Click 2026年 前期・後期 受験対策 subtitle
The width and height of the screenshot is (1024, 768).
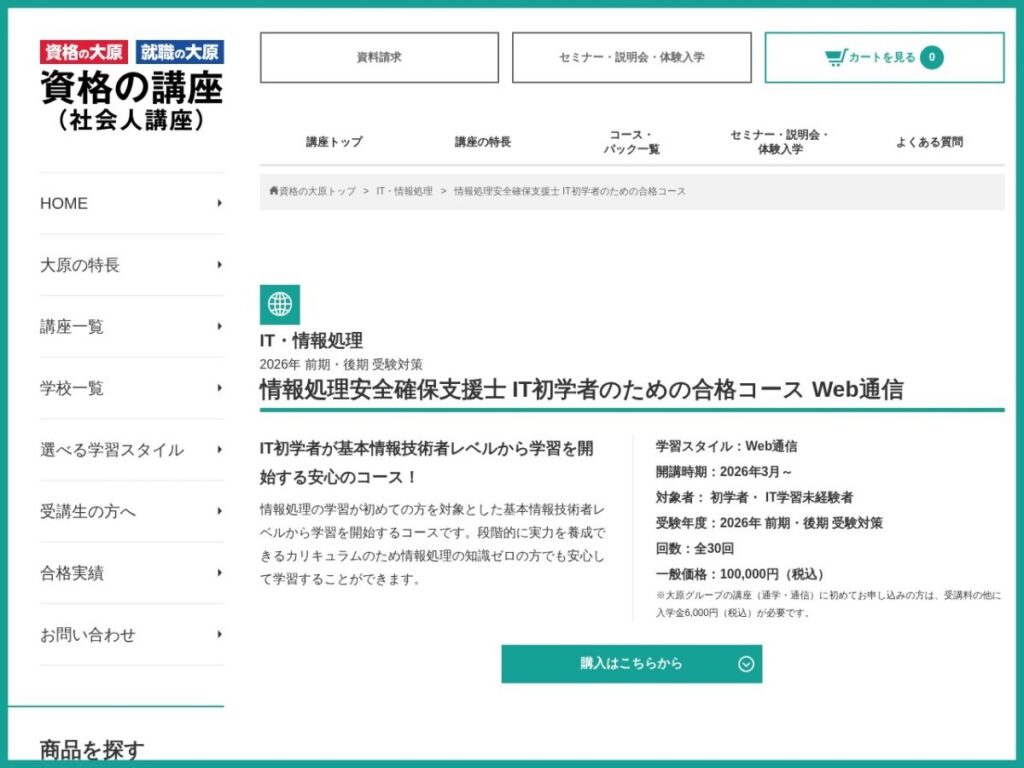pos(341,364)
